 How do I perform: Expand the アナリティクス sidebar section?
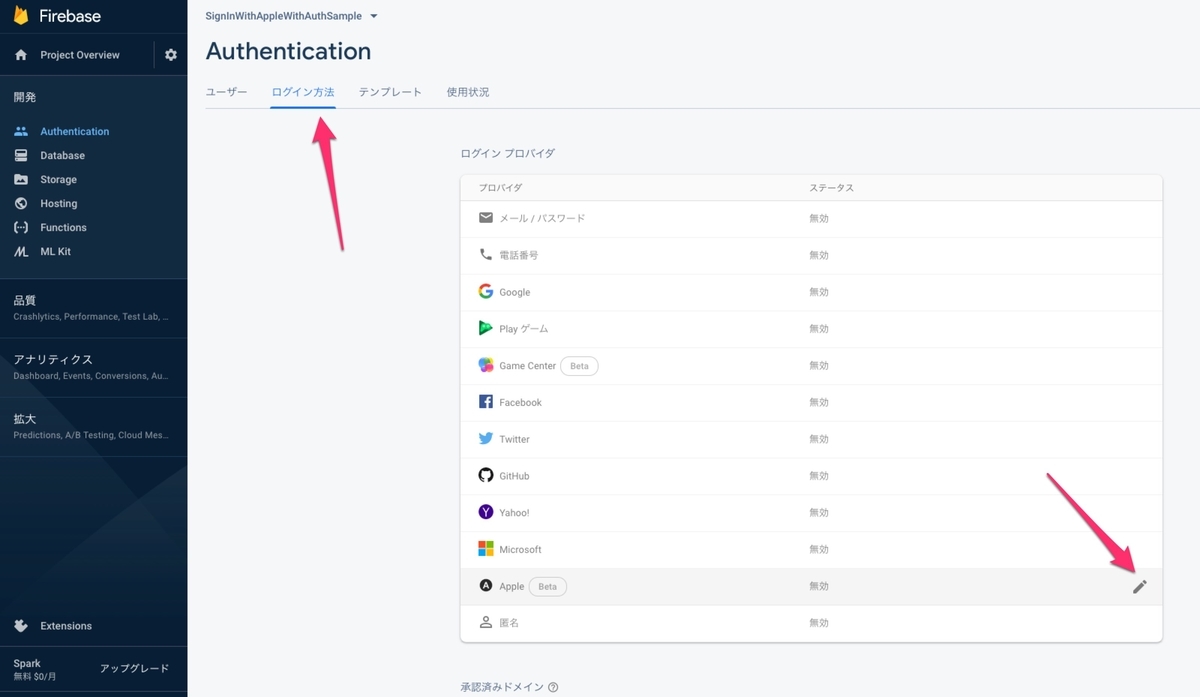point(93,367)
